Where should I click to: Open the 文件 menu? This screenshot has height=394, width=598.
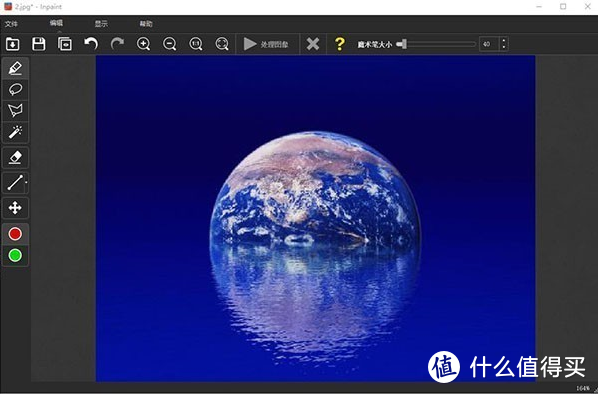tap(11, 24)
